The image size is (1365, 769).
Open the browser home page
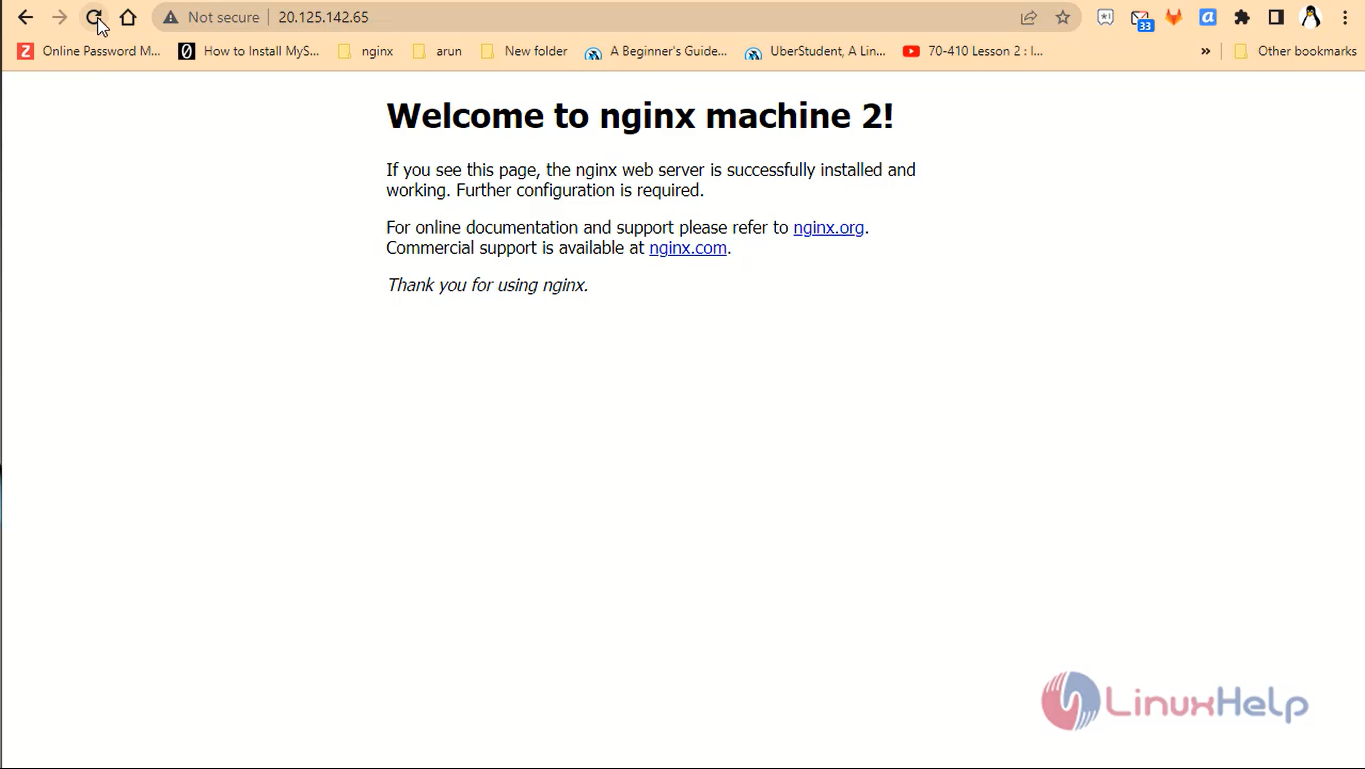click(128, 17)
